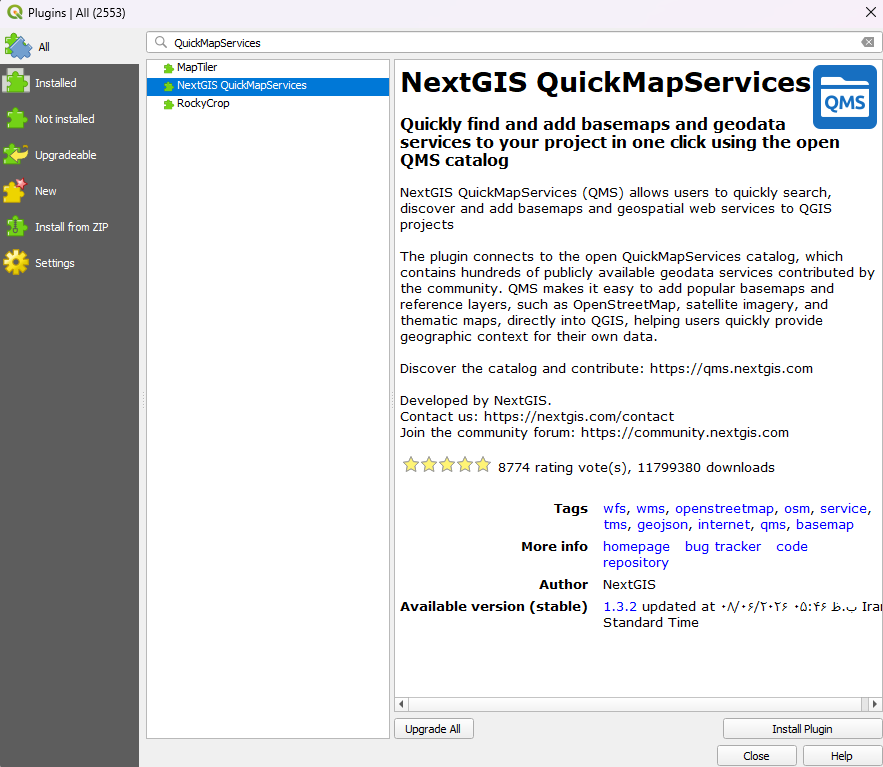This screenshot has height=767, width=883.
Task: Open the geojson tag link
Action: pos(662,524)
